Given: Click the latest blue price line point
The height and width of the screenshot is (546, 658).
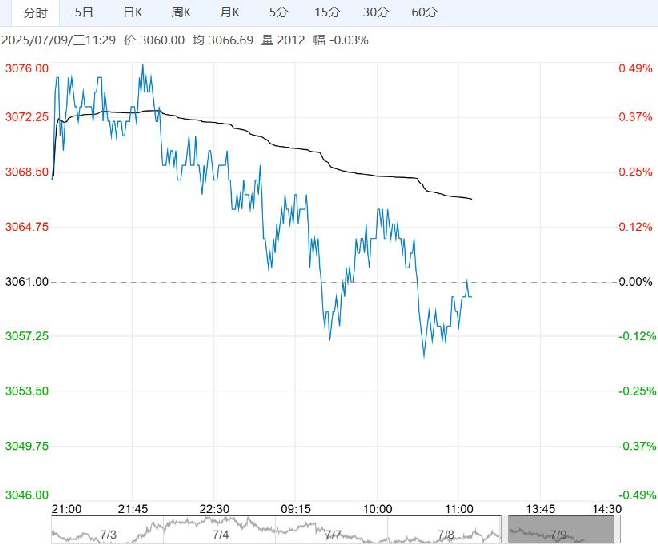Looking at the screenshot, I should 471,297.
